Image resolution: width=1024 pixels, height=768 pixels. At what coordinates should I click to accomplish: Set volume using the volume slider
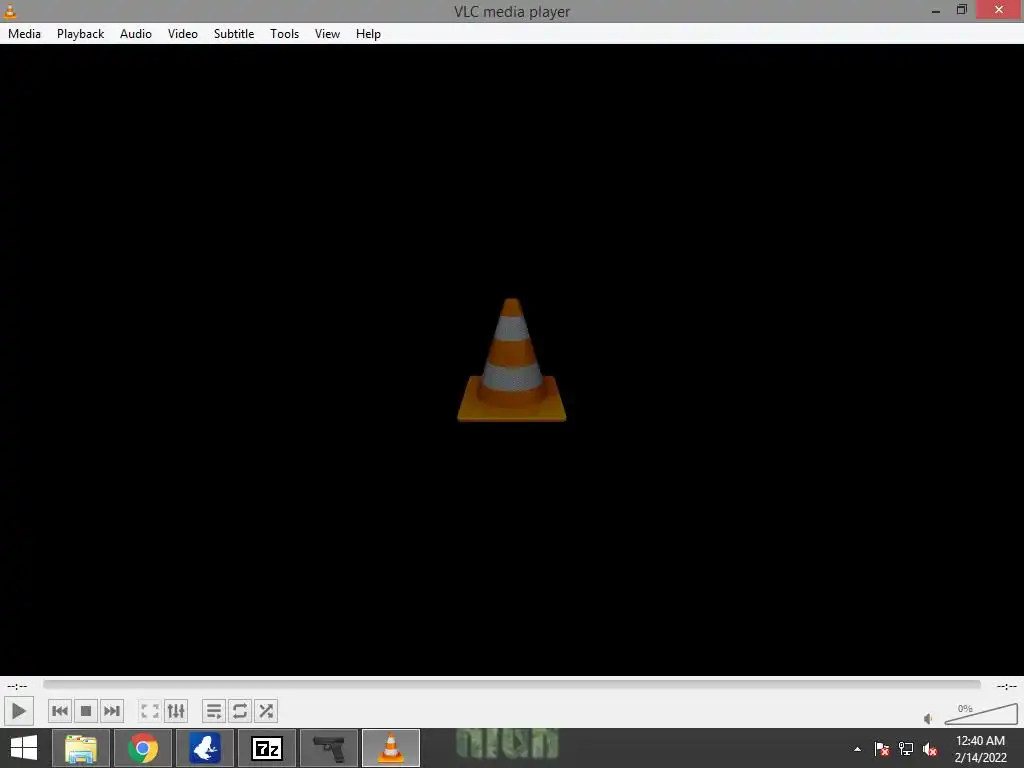click(981, 714)
